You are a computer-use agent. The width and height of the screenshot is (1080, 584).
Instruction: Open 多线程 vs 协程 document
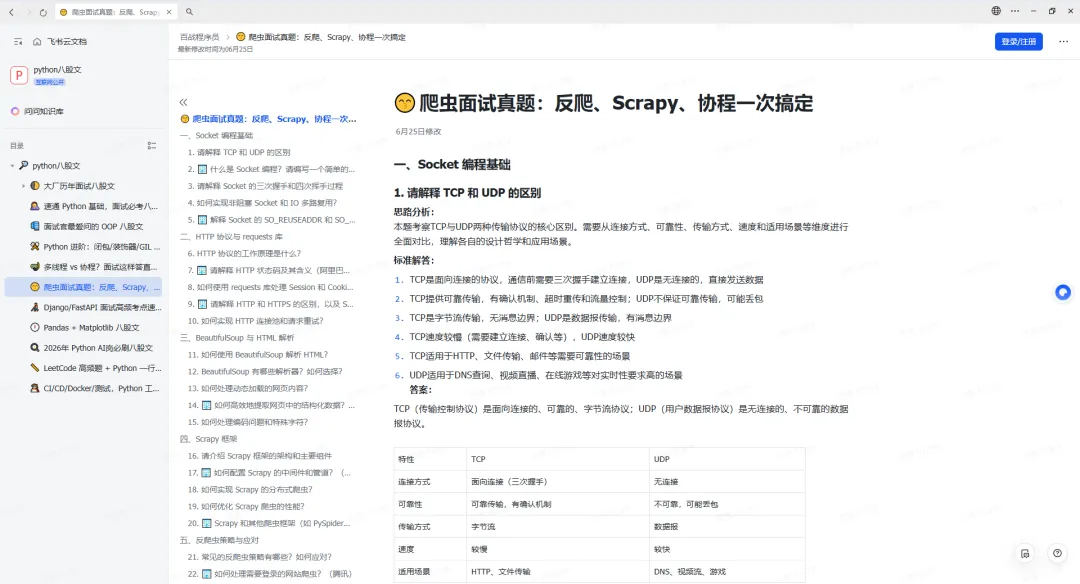click(x=94, y=267)
